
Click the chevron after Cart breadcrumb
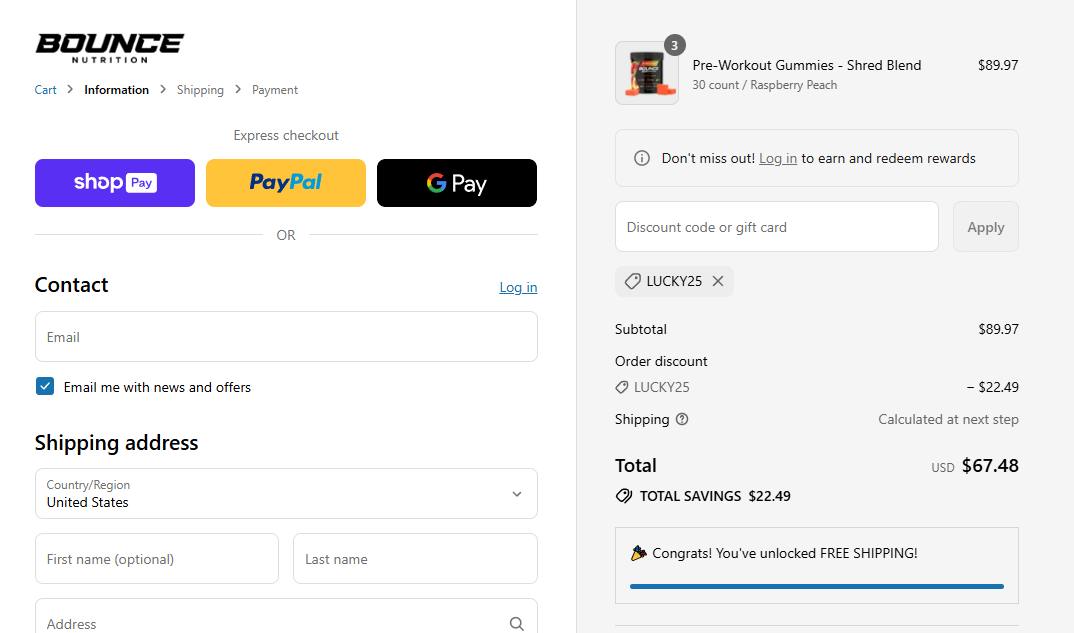[x=70, y=89]
